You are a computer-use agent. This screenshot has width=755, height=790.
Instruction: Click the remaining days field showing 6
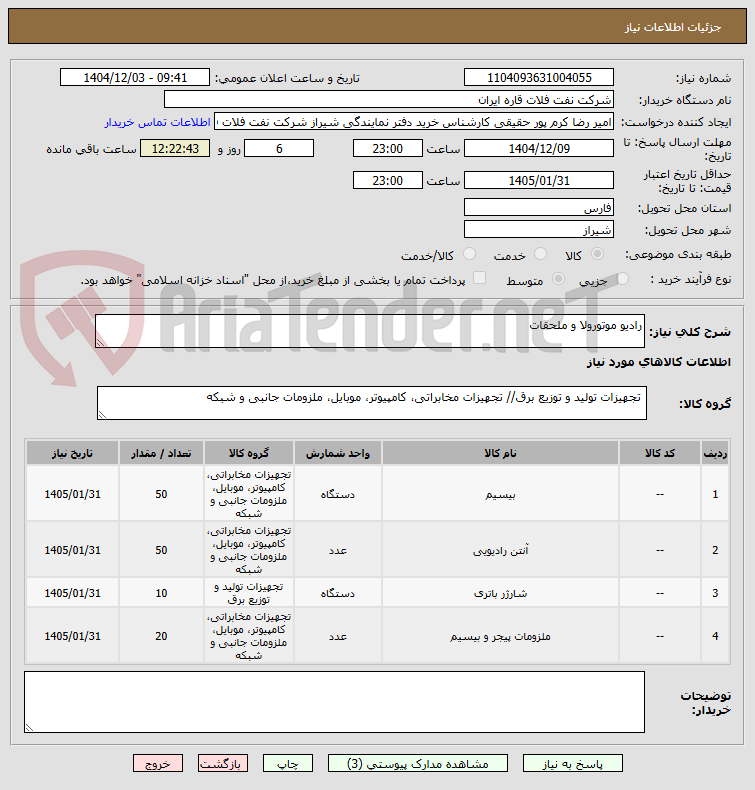click(279, 149)
